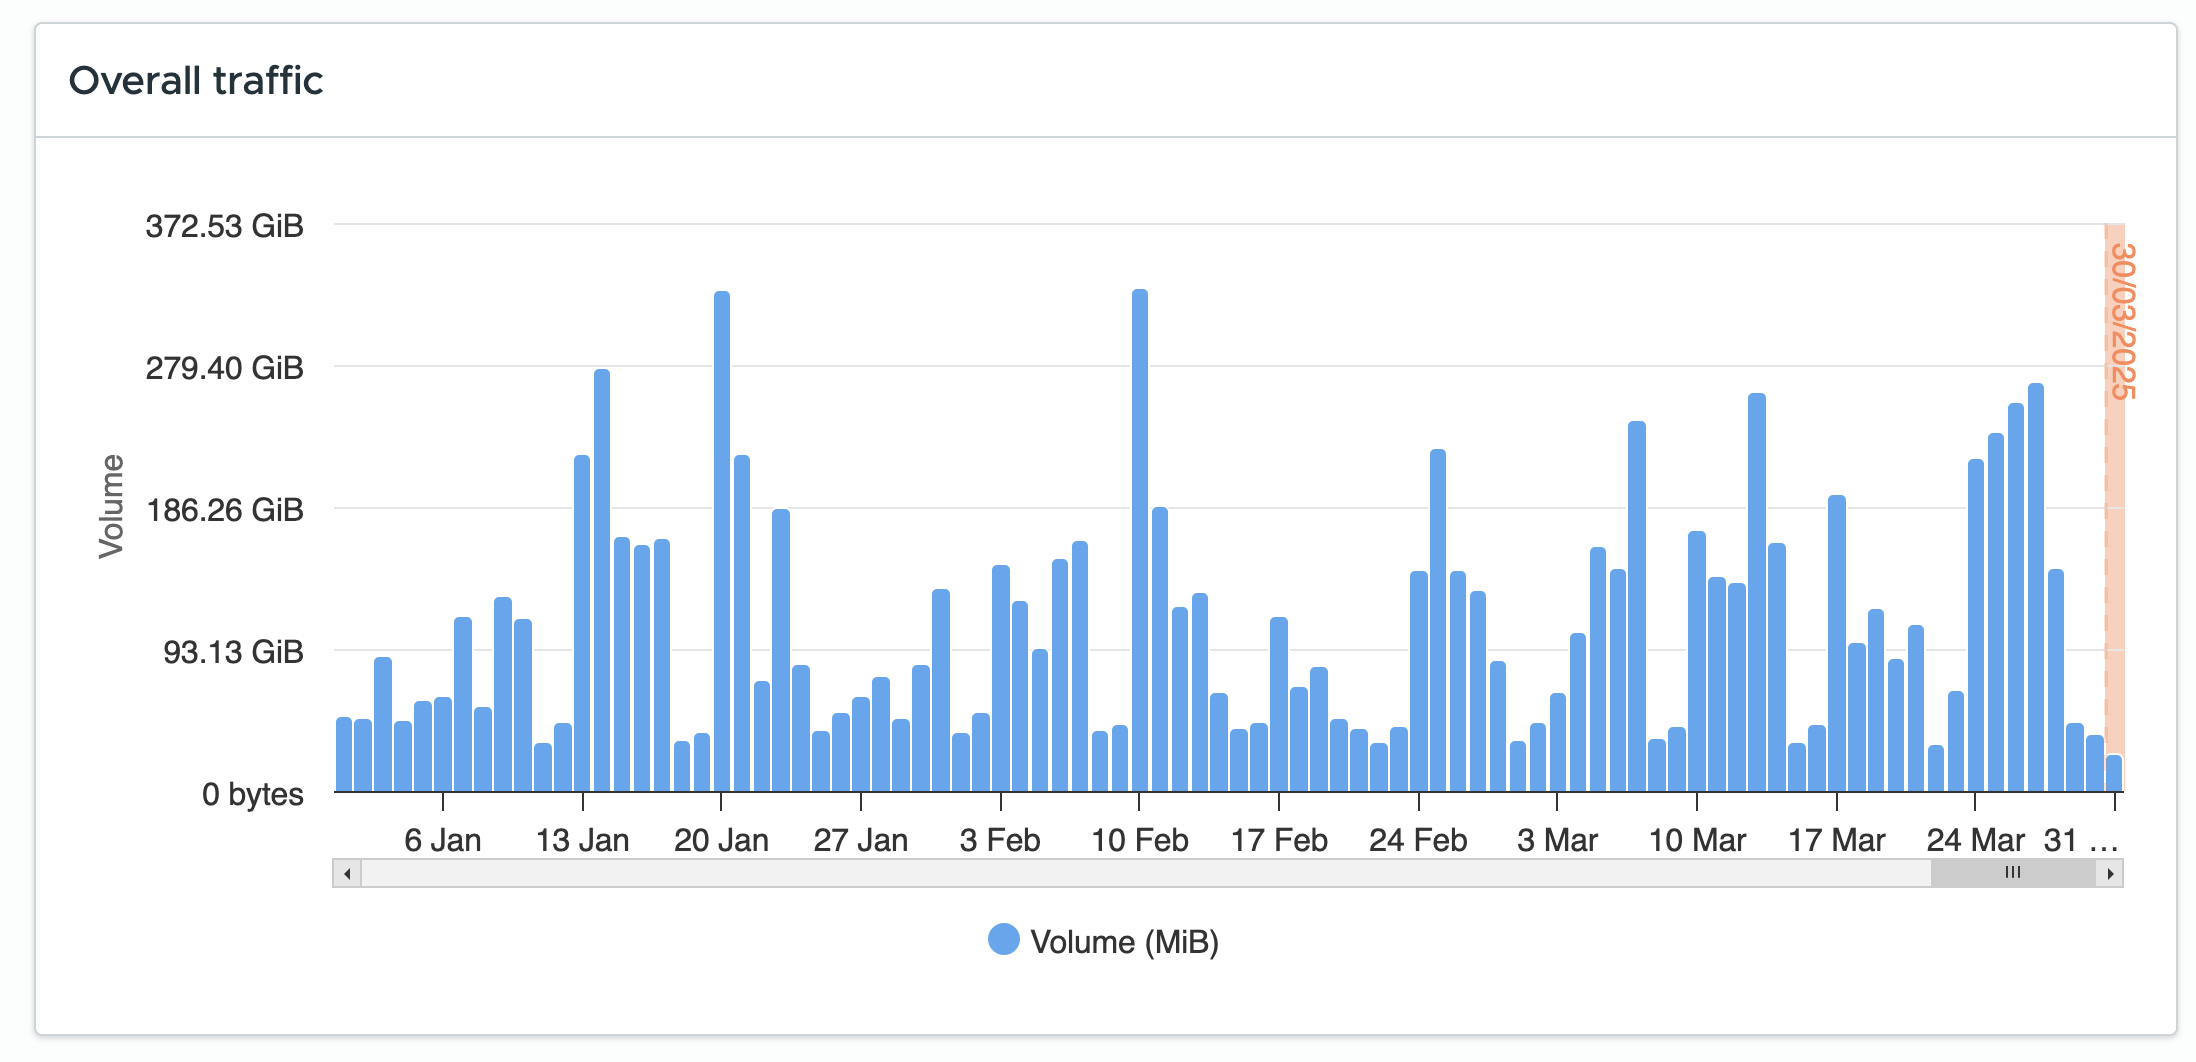Click the vertical Volume axis title
This screenshot has height=1062, width=2196.
pos(112,506)
